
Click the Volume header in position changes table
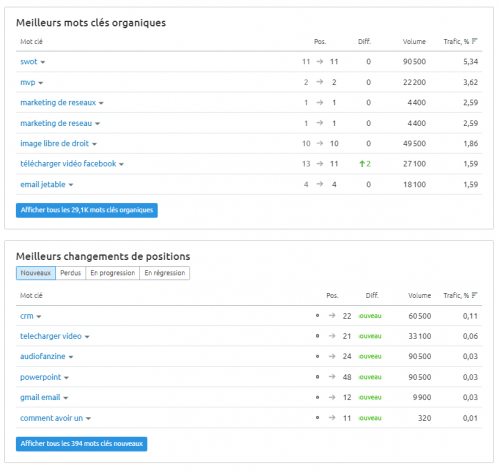[x=419, y=296]
